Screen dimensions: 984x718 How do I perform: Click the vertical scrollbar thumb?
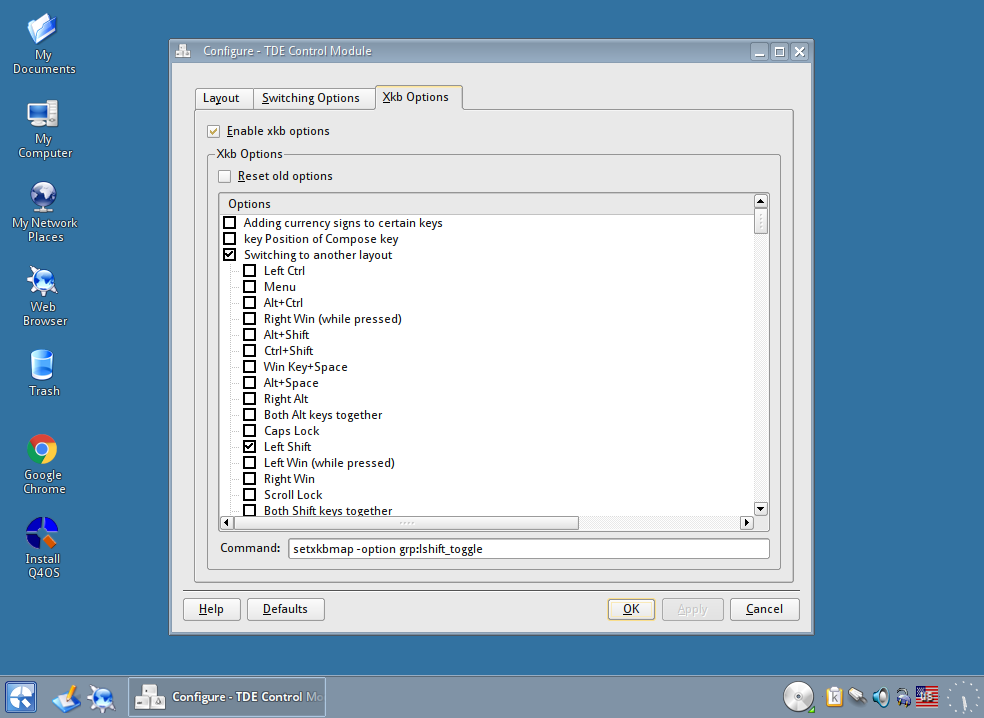coord(761,221)
